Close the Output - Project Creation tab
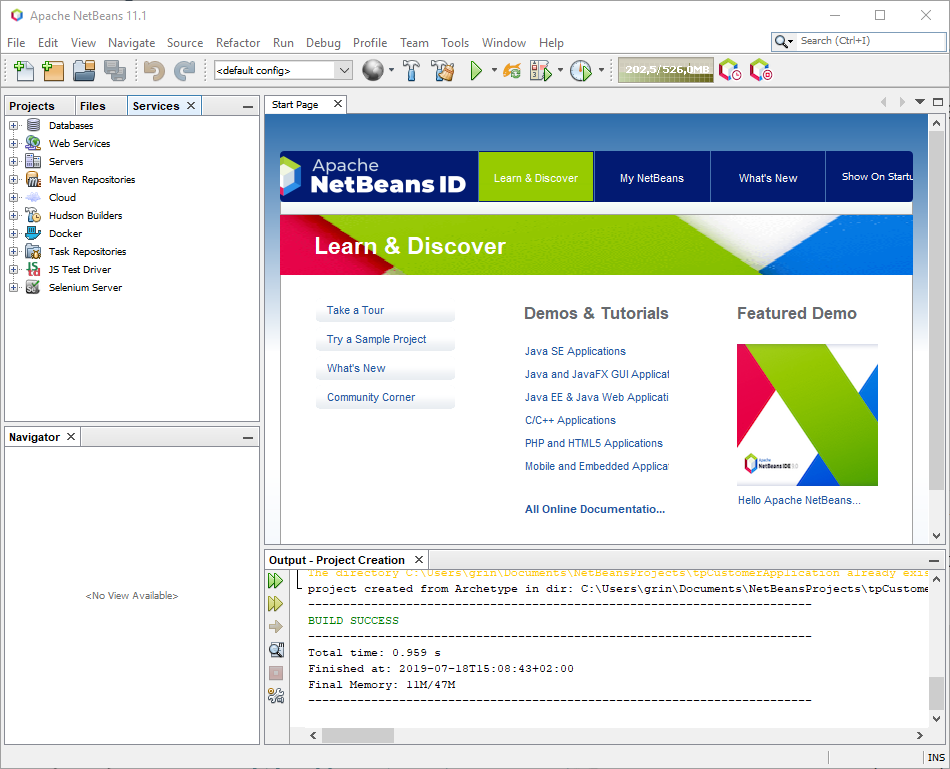The width and height of the screenshot is (950, 769). click(x=419, y=559)
